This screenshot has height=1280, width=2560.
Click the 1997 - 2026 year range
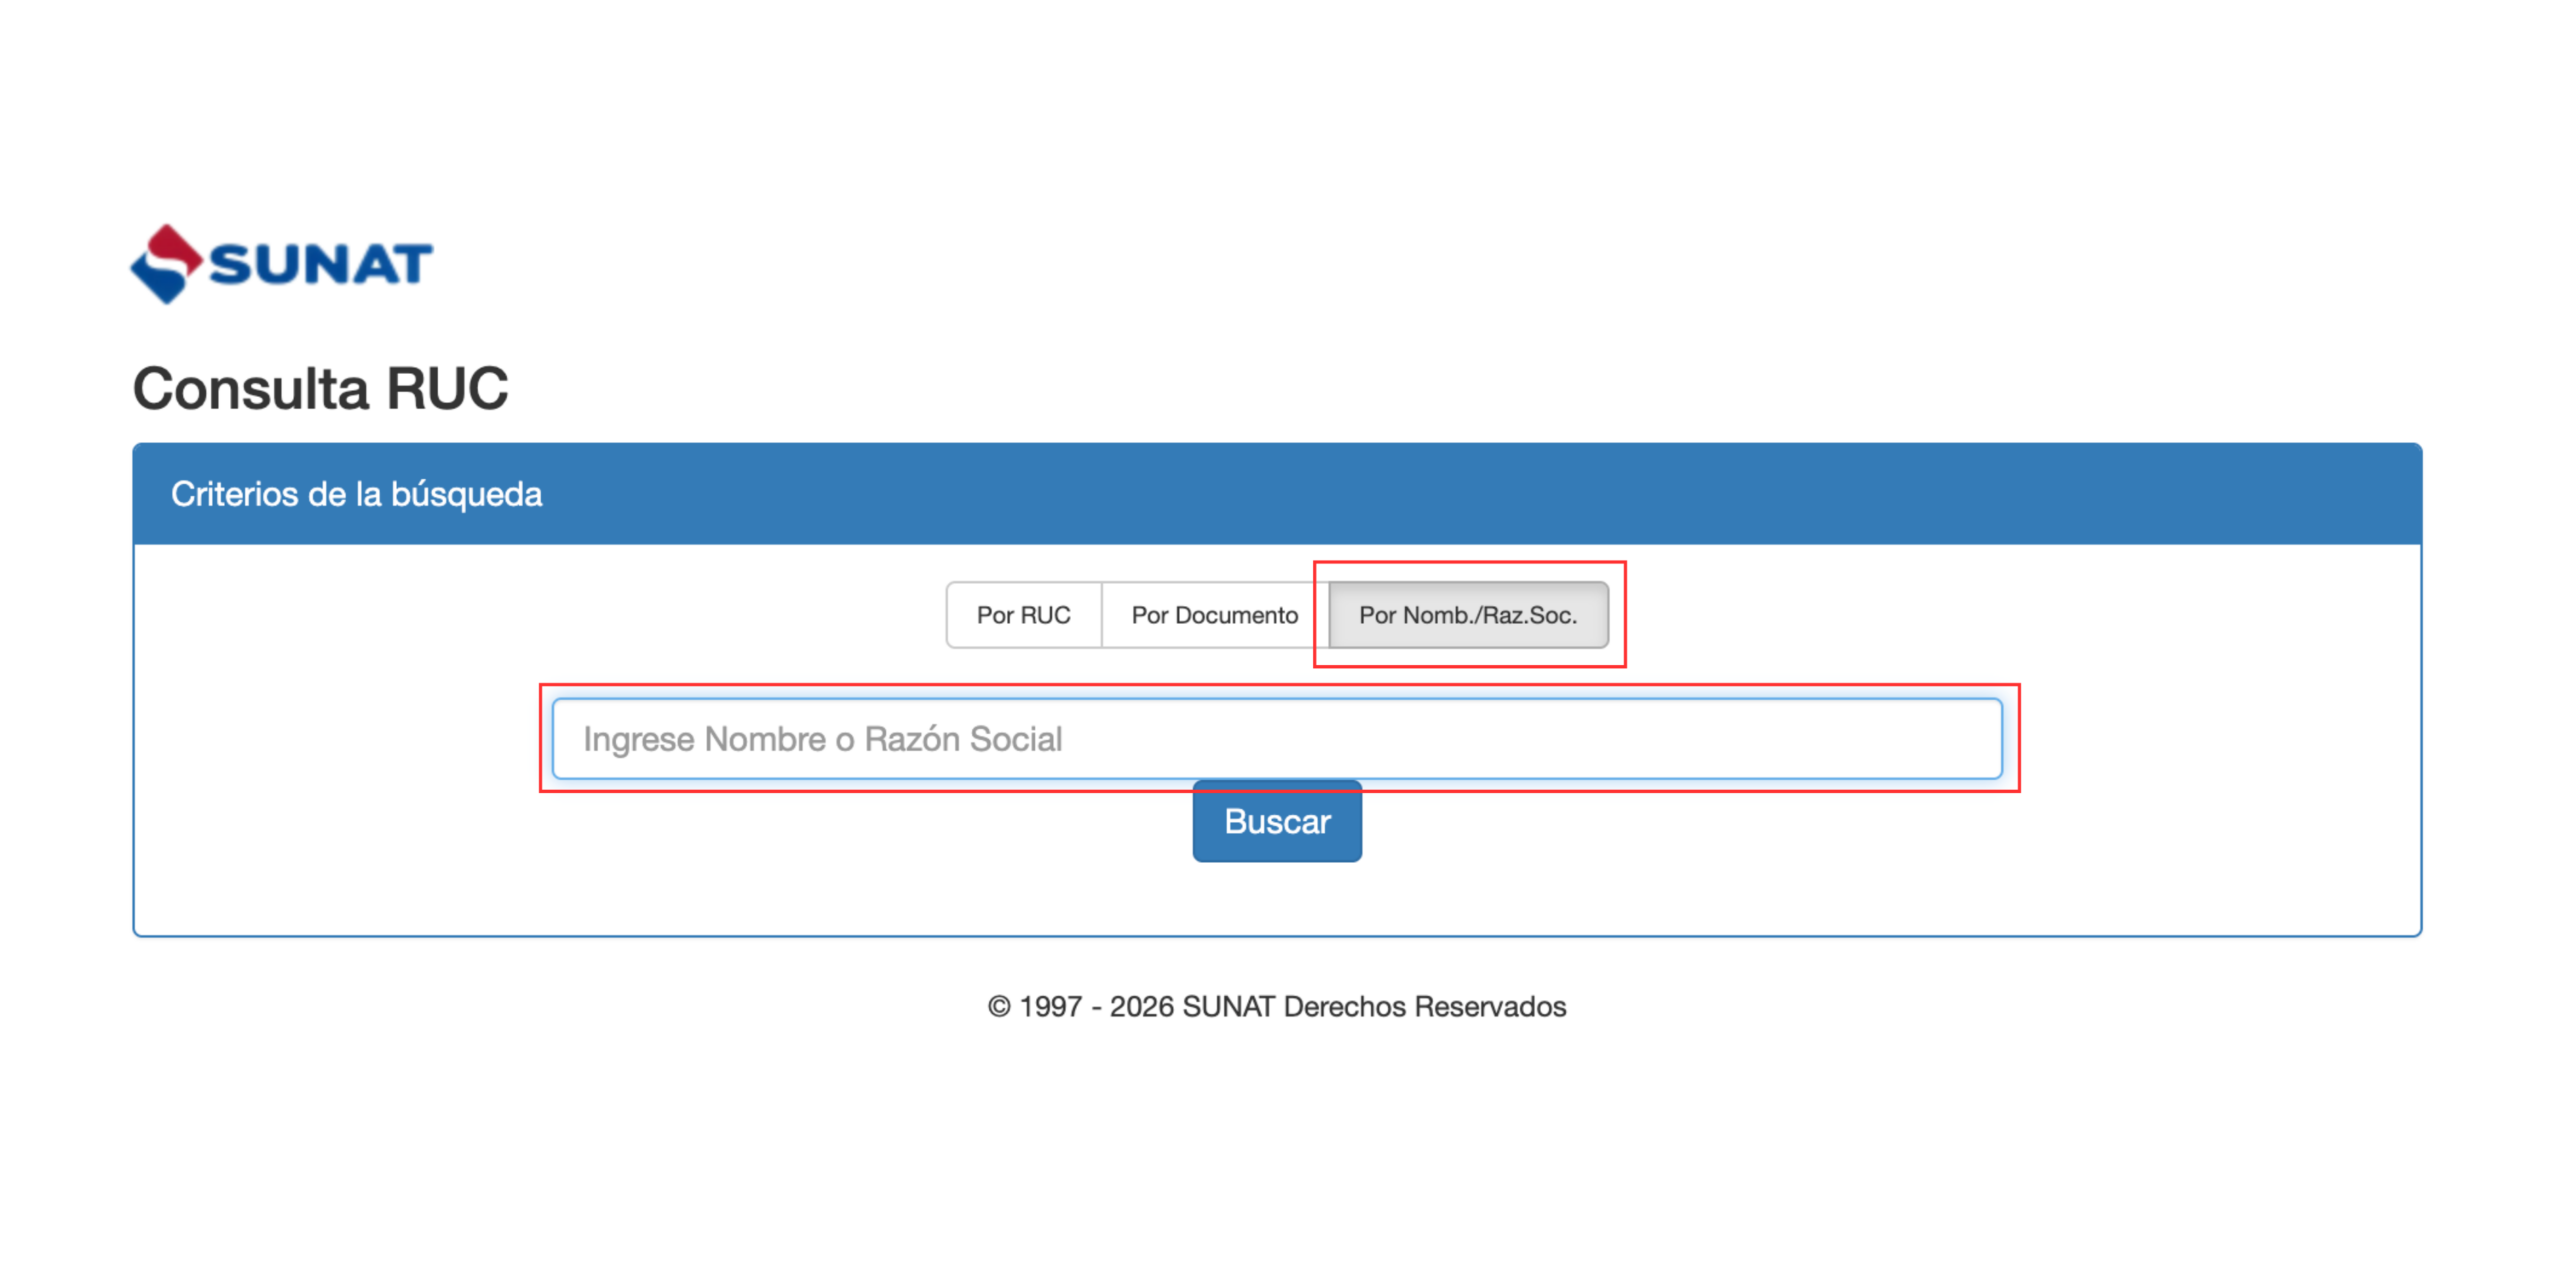point(1096,1006)
